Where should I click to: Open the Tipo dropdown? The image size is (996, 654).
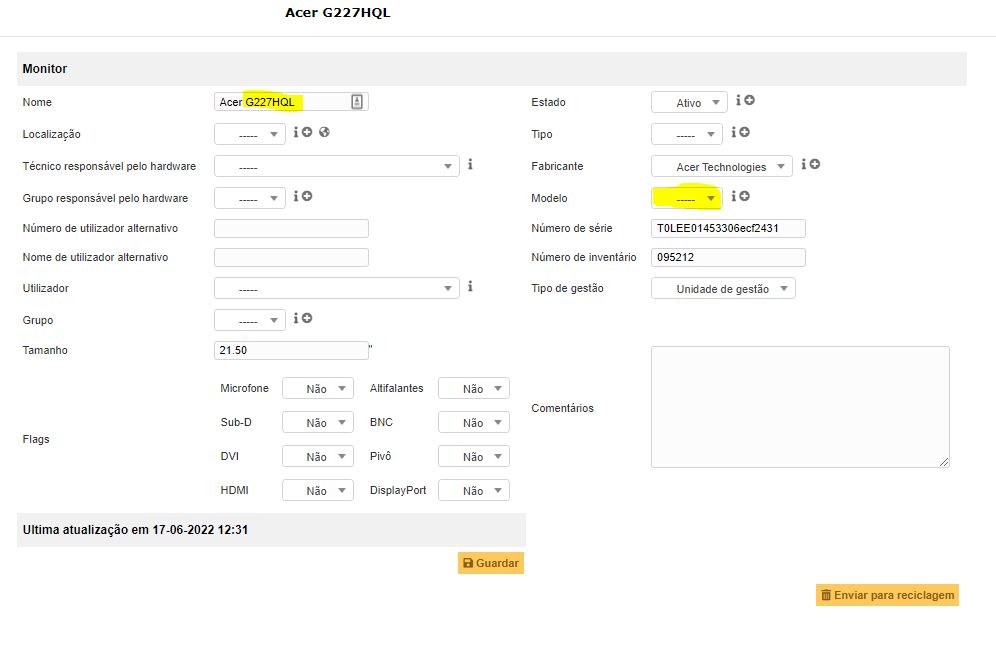pyautogui.click(x=687, y=135)
